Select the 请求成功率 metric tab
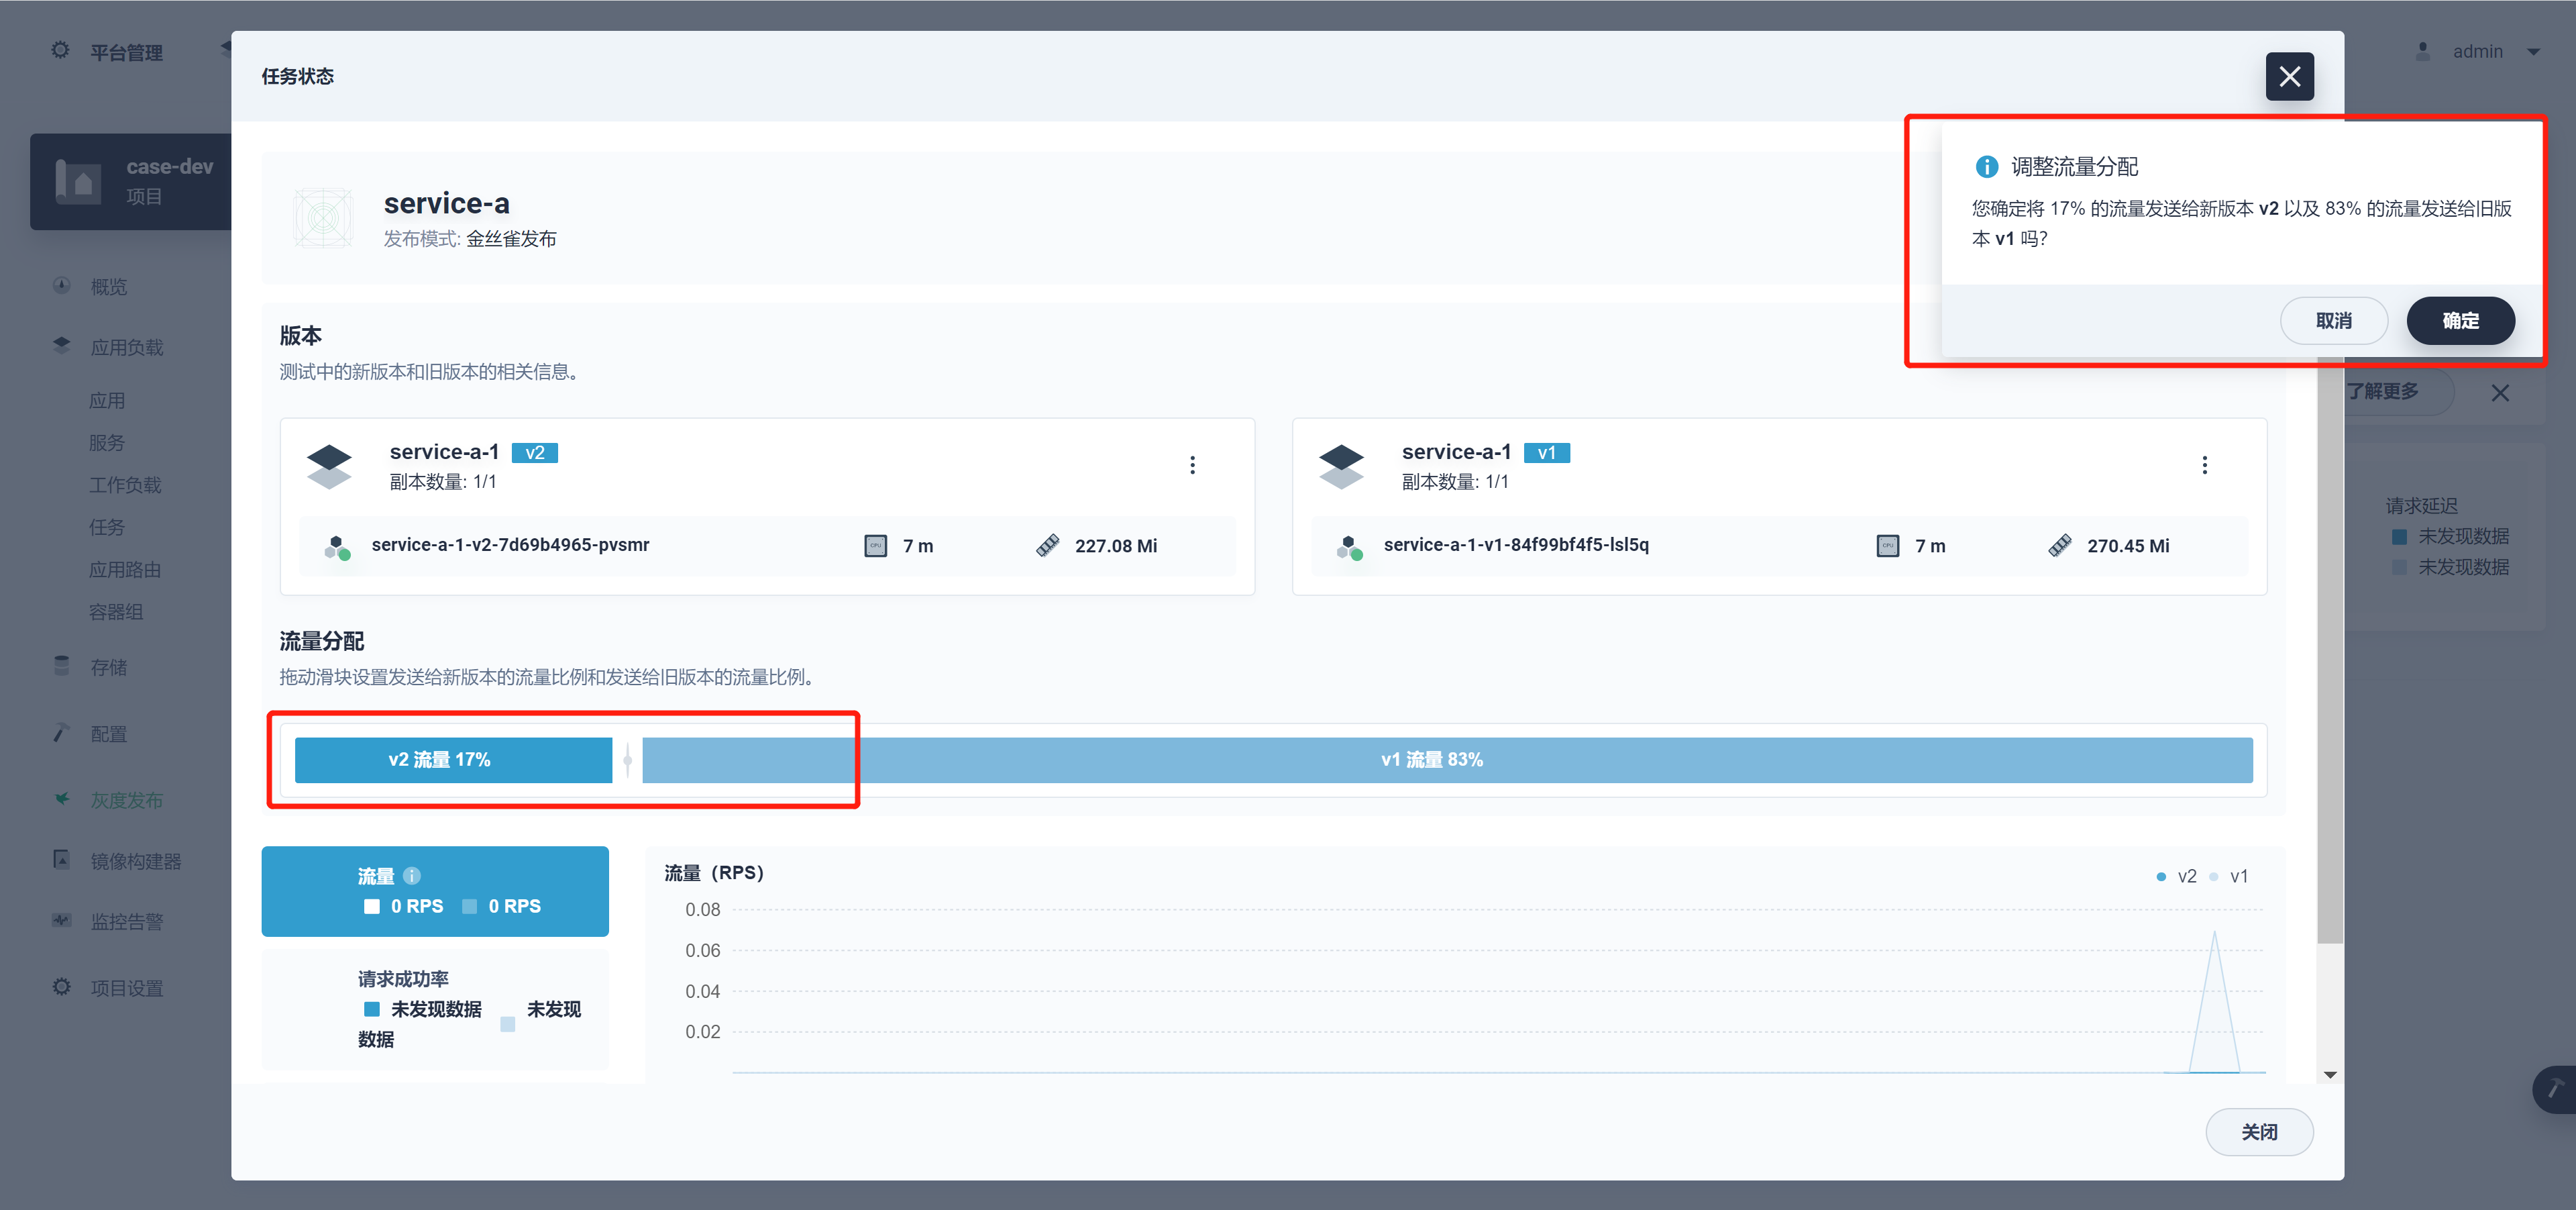Screen dimensions: 2576x1210 coord(435,1008)
